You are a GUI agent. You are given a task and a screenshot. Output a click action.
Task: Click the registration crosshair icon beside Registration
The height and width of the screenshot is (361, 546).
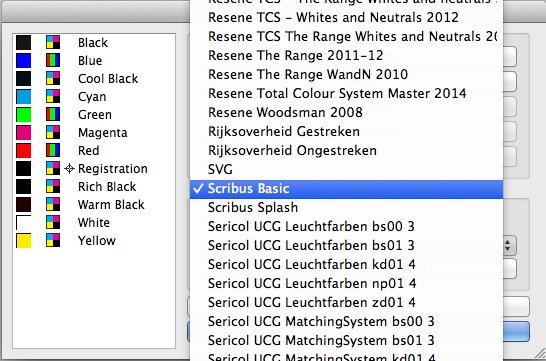click(69, 168)
